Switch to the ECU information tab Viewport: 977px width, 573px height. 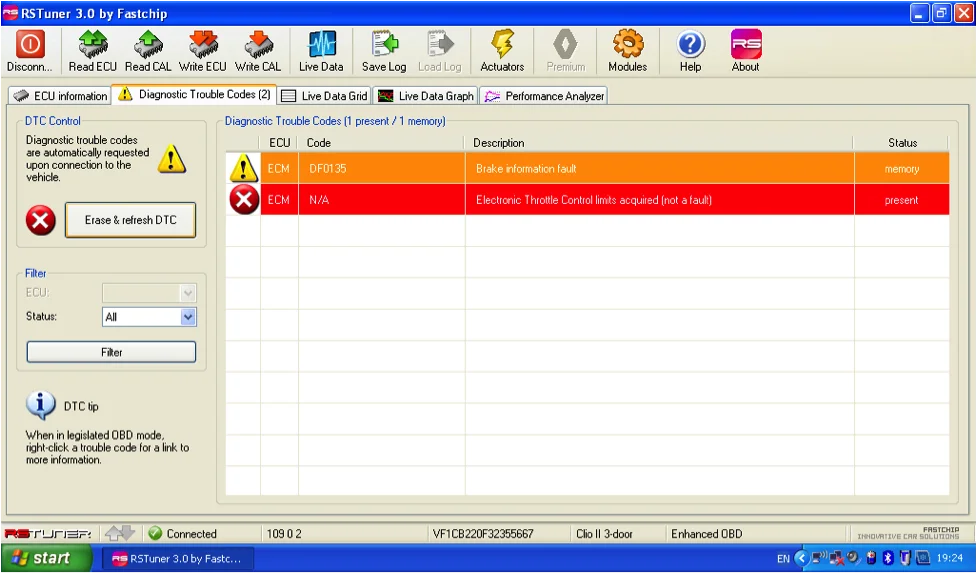[60, 96]
